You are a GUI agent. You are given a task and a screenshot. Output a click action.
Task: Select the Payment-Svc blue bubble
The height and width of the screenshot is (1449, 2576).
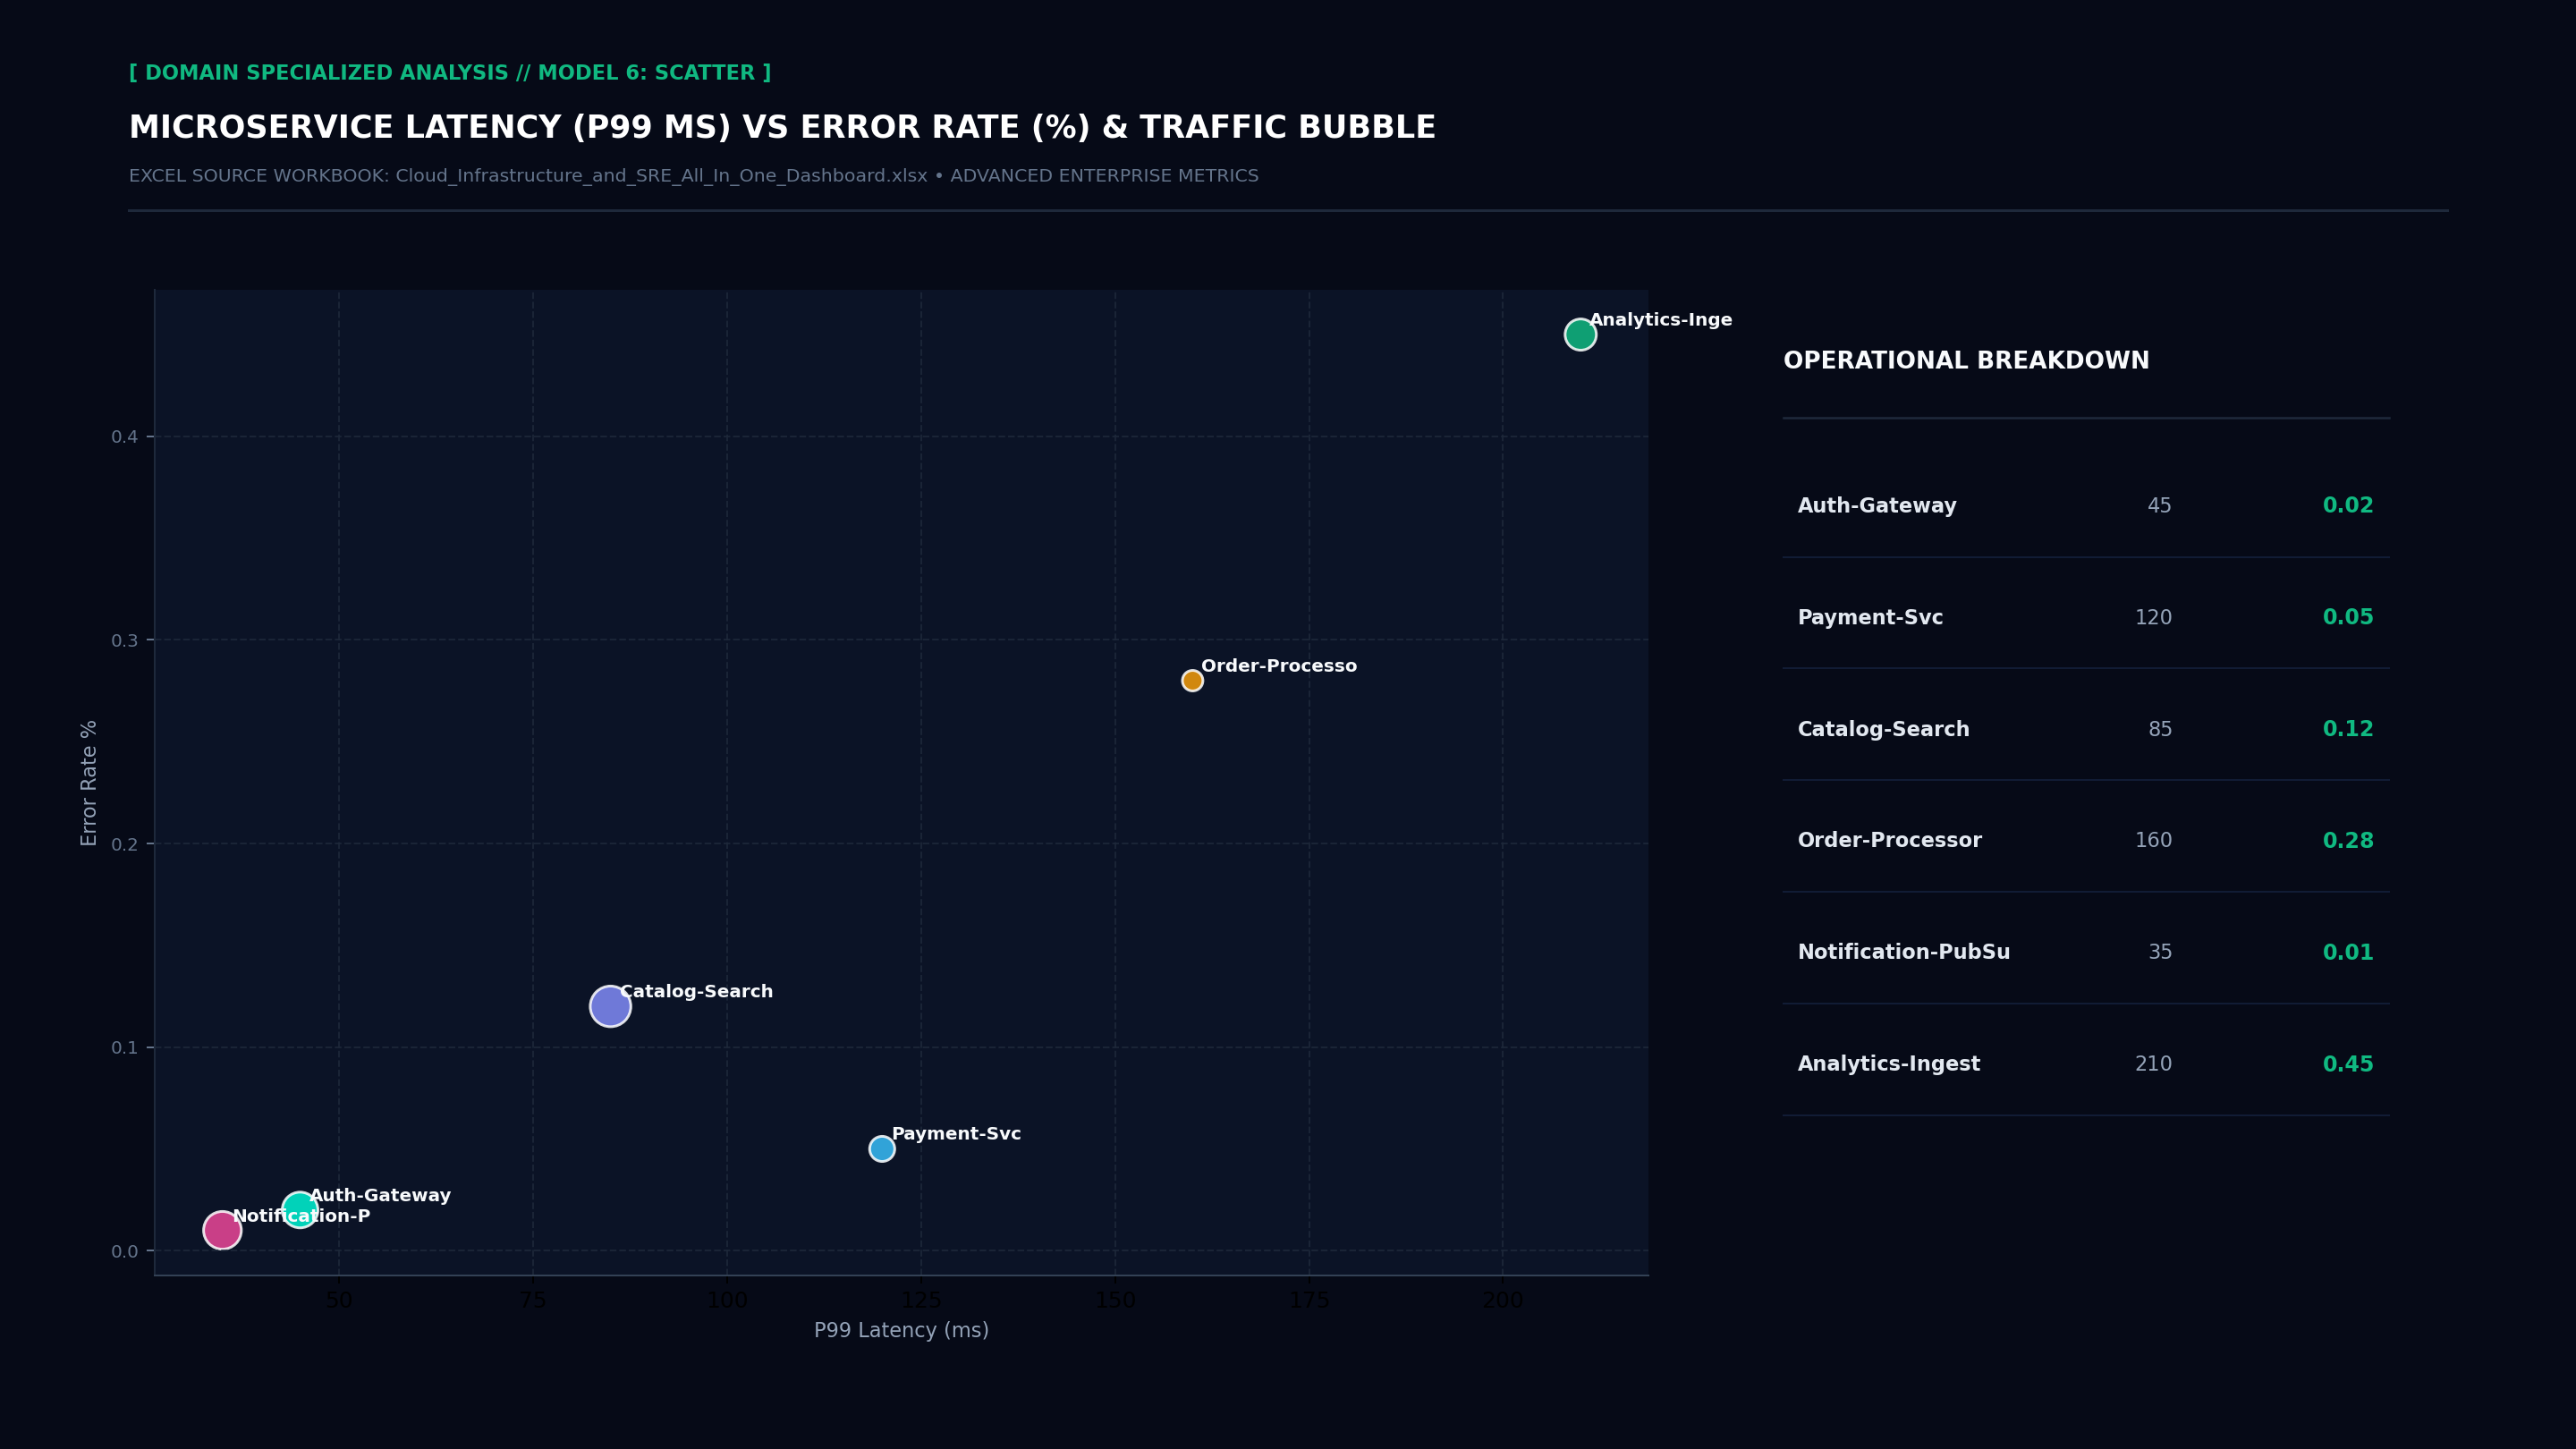pyautogui.click(x=882, y=1149)
